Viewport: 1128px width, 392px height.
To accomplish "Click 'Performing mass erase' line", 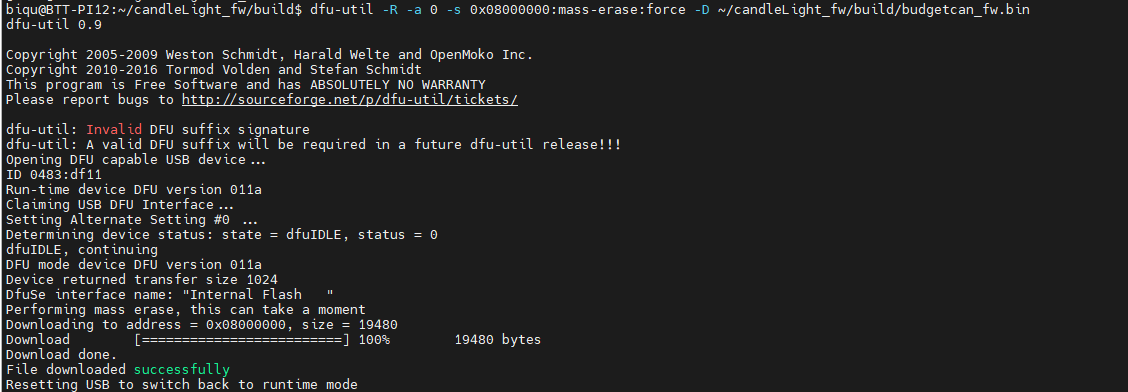I will click(x=186, y=310).
